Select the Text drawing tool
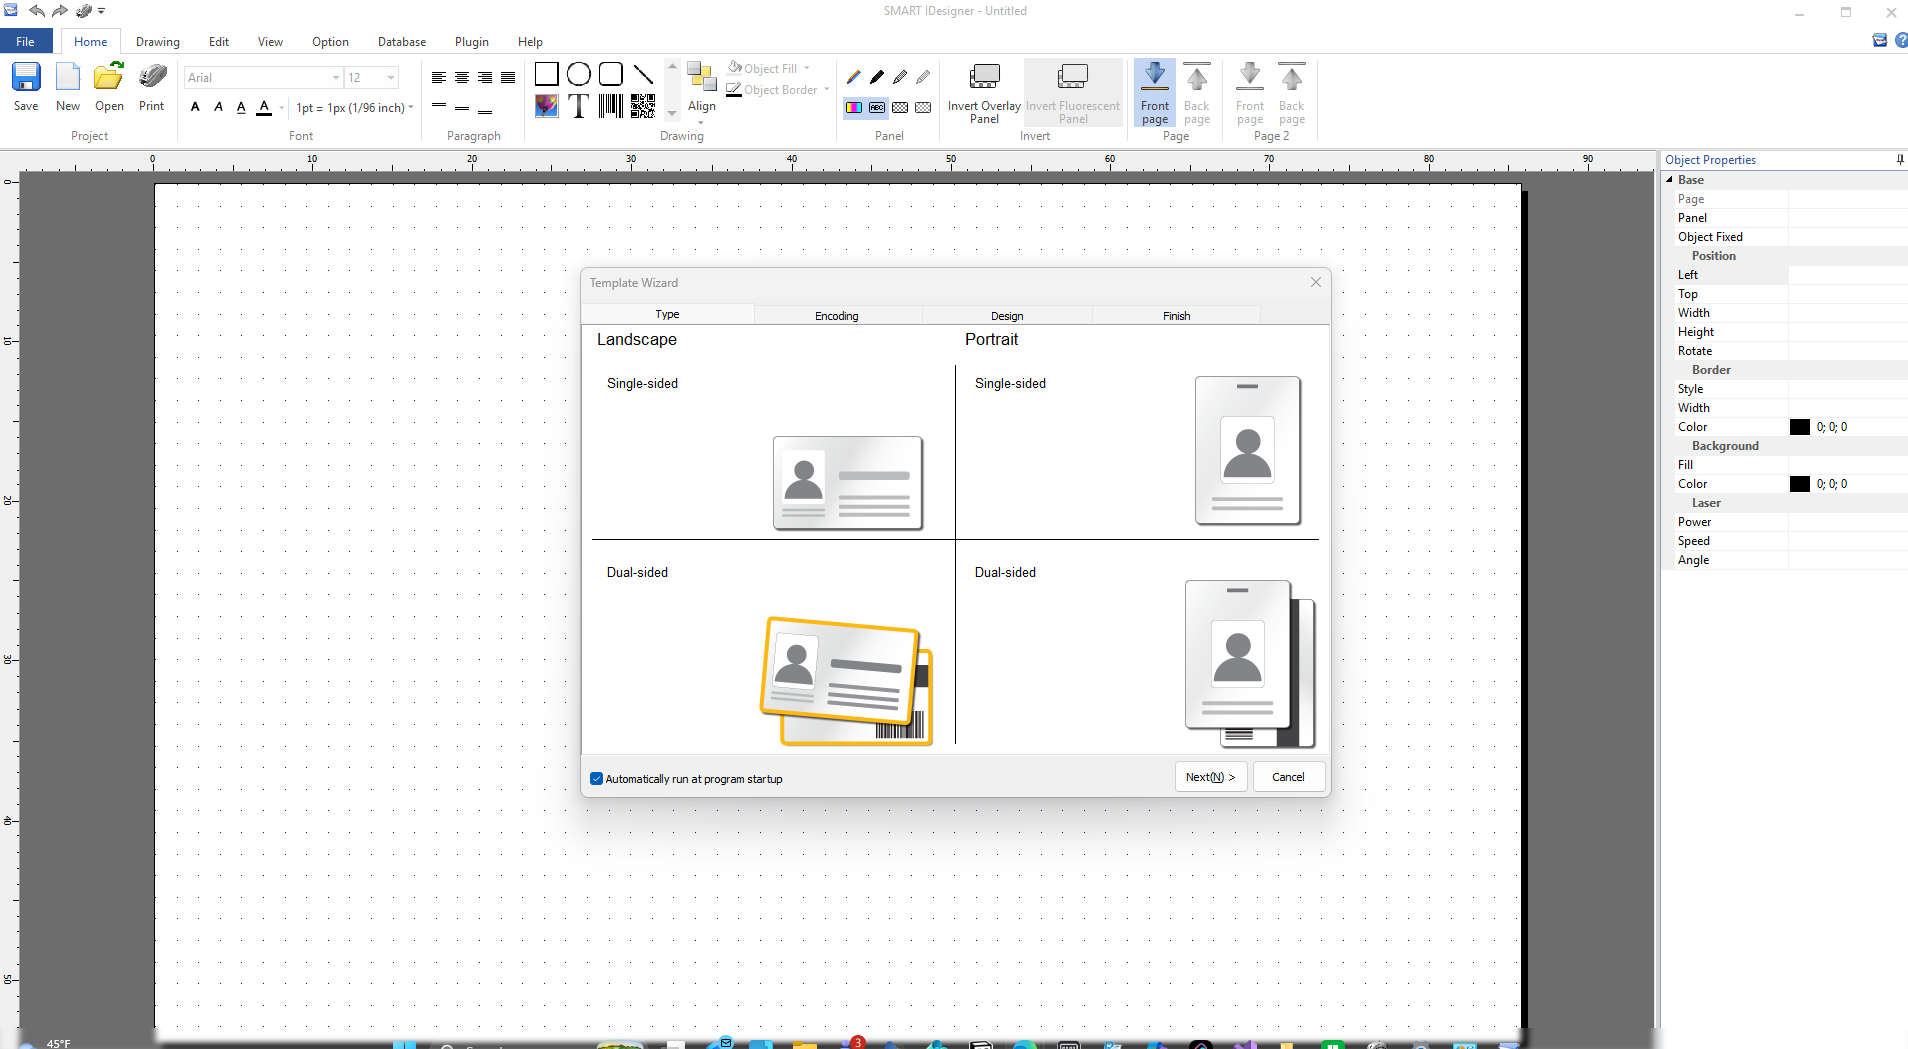The image size is (1908, 1049). (x=578, y=106)
